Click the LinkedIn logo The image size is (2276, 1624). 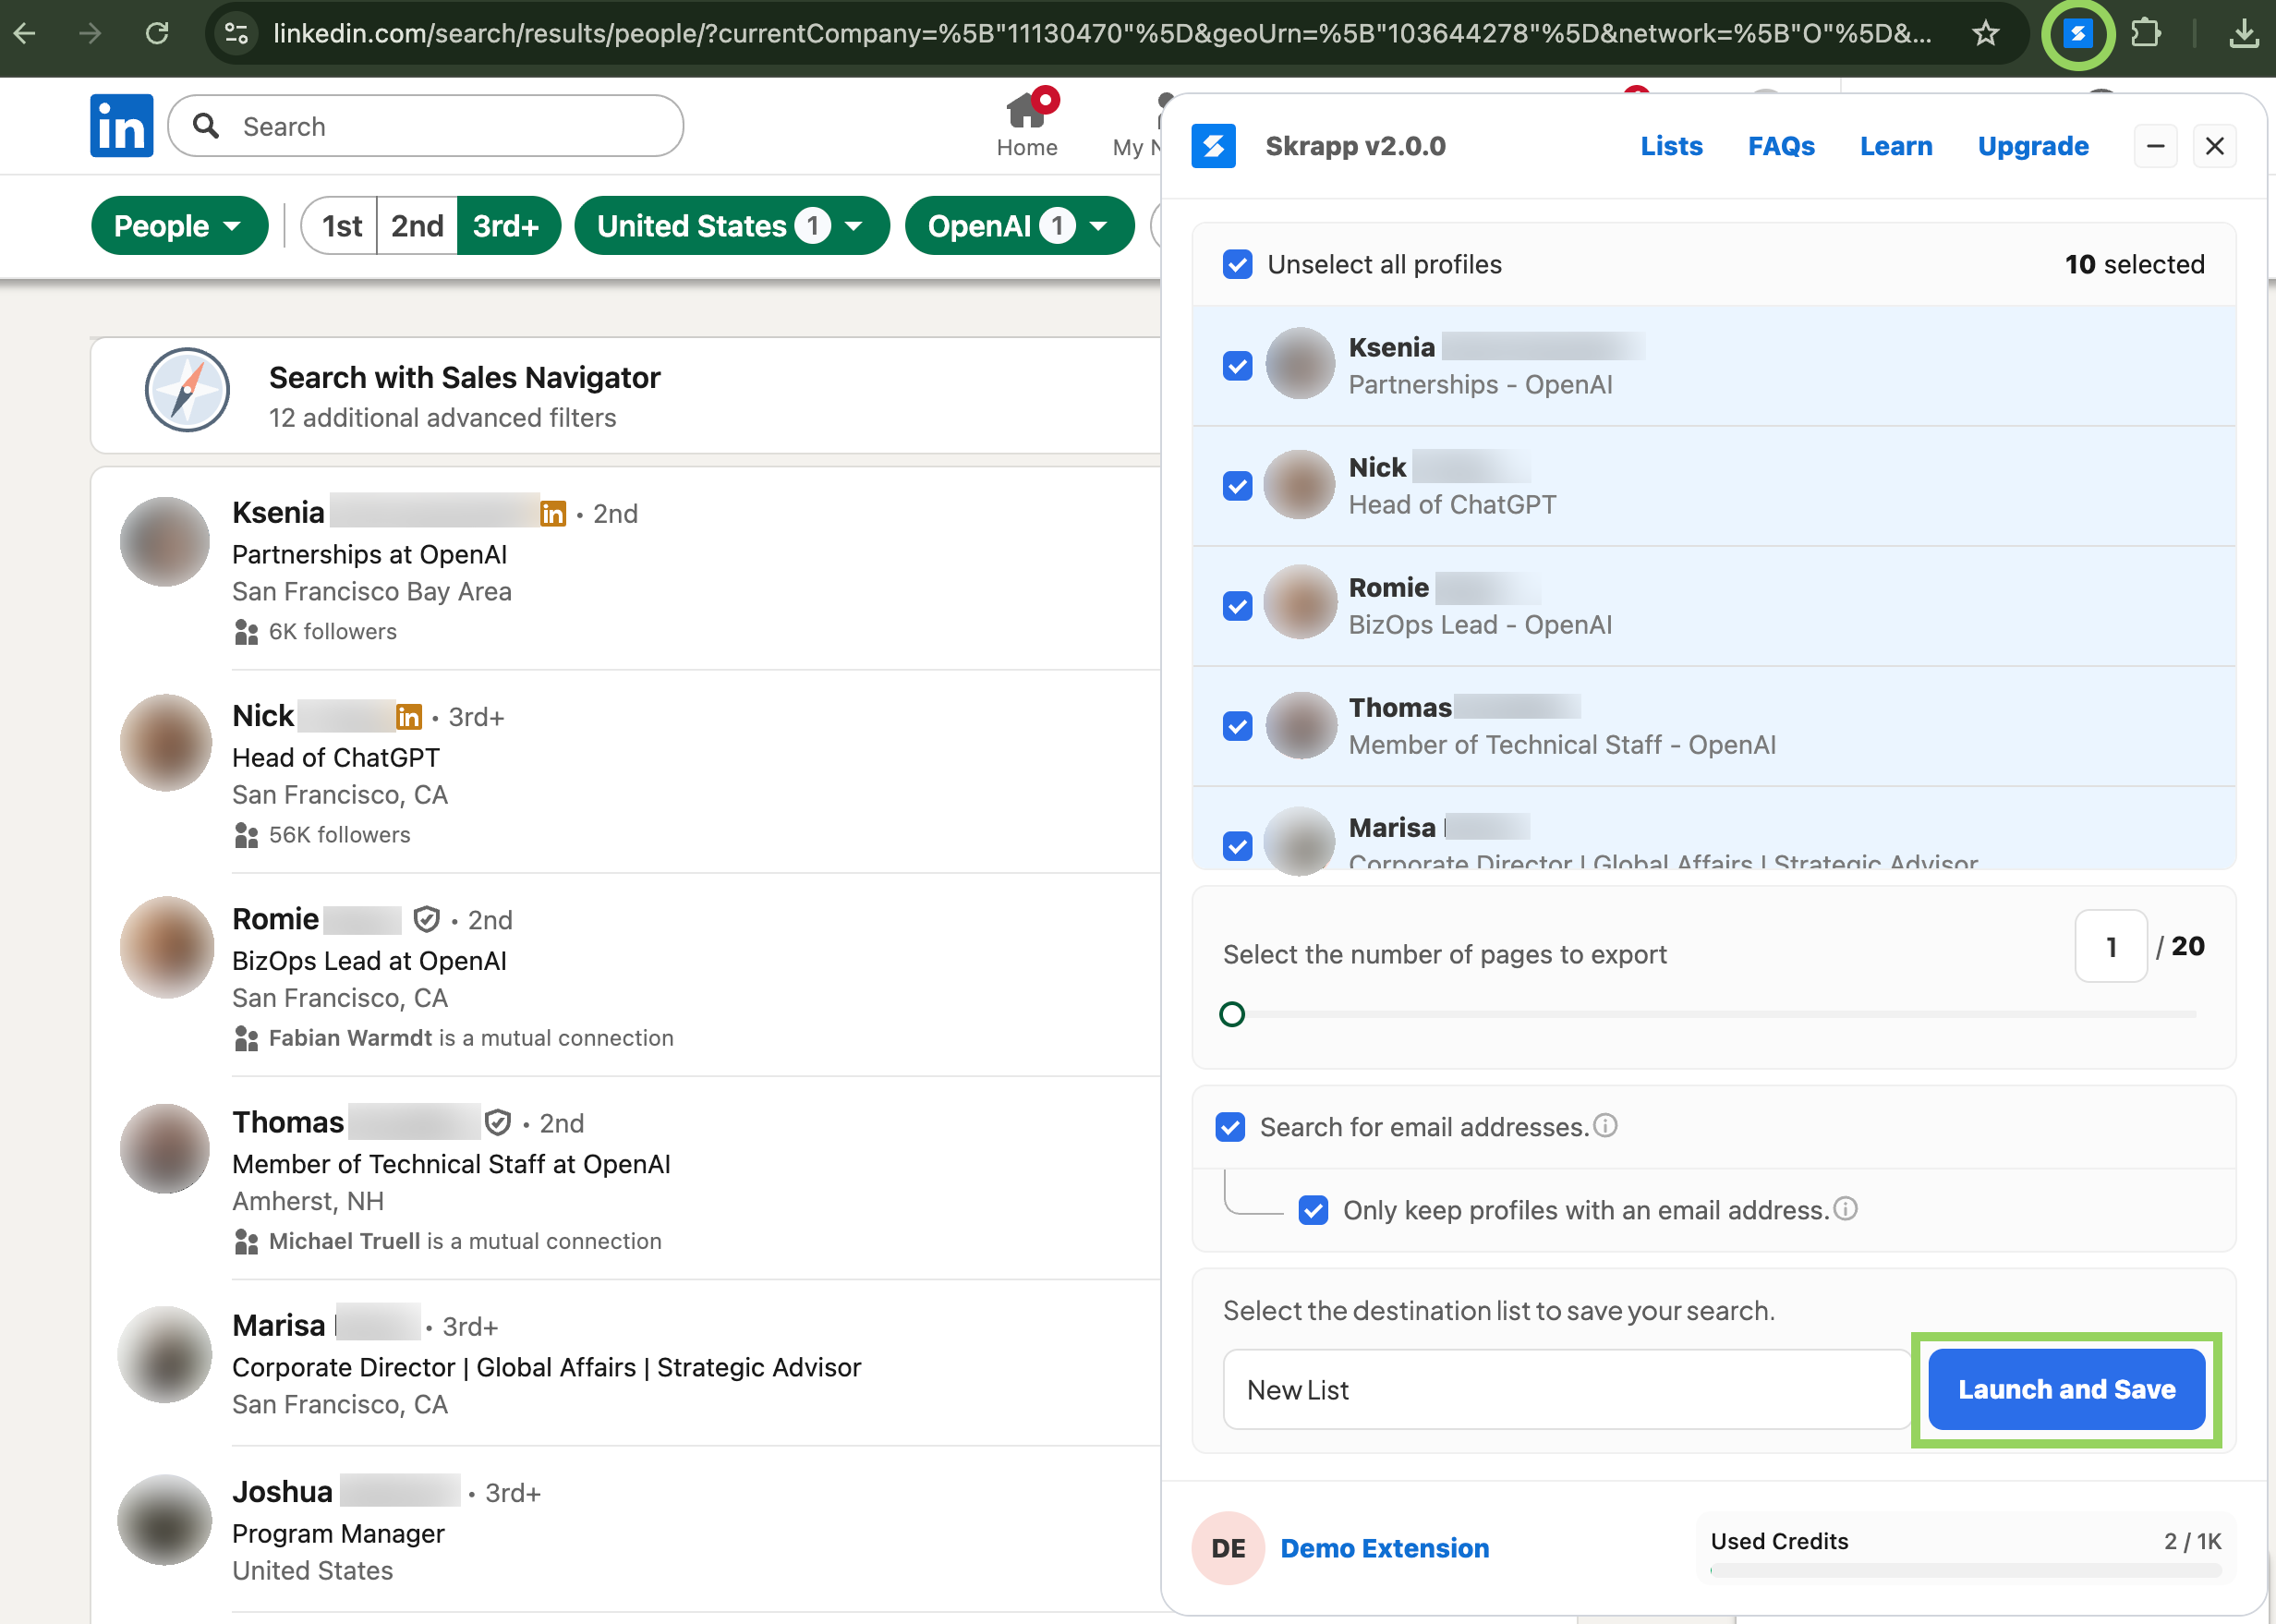(x=121, y=125)
